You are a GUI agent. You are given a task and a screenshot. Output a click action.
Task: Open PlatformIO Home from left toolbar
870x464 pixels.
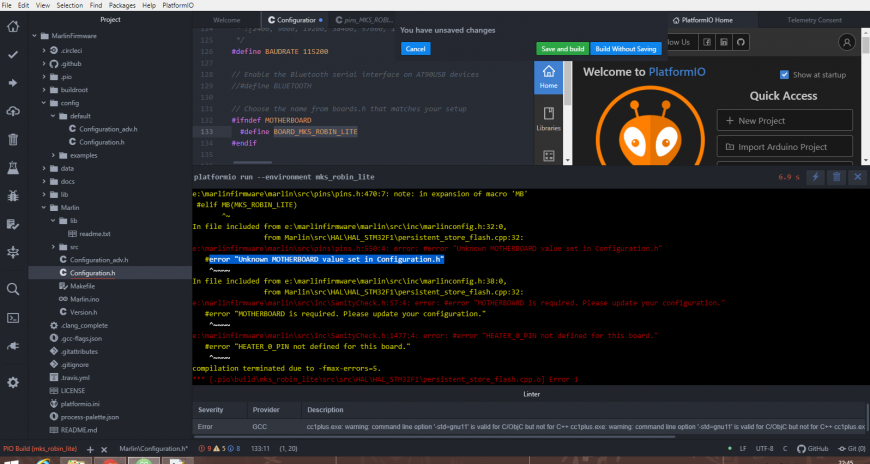[13, 27]
